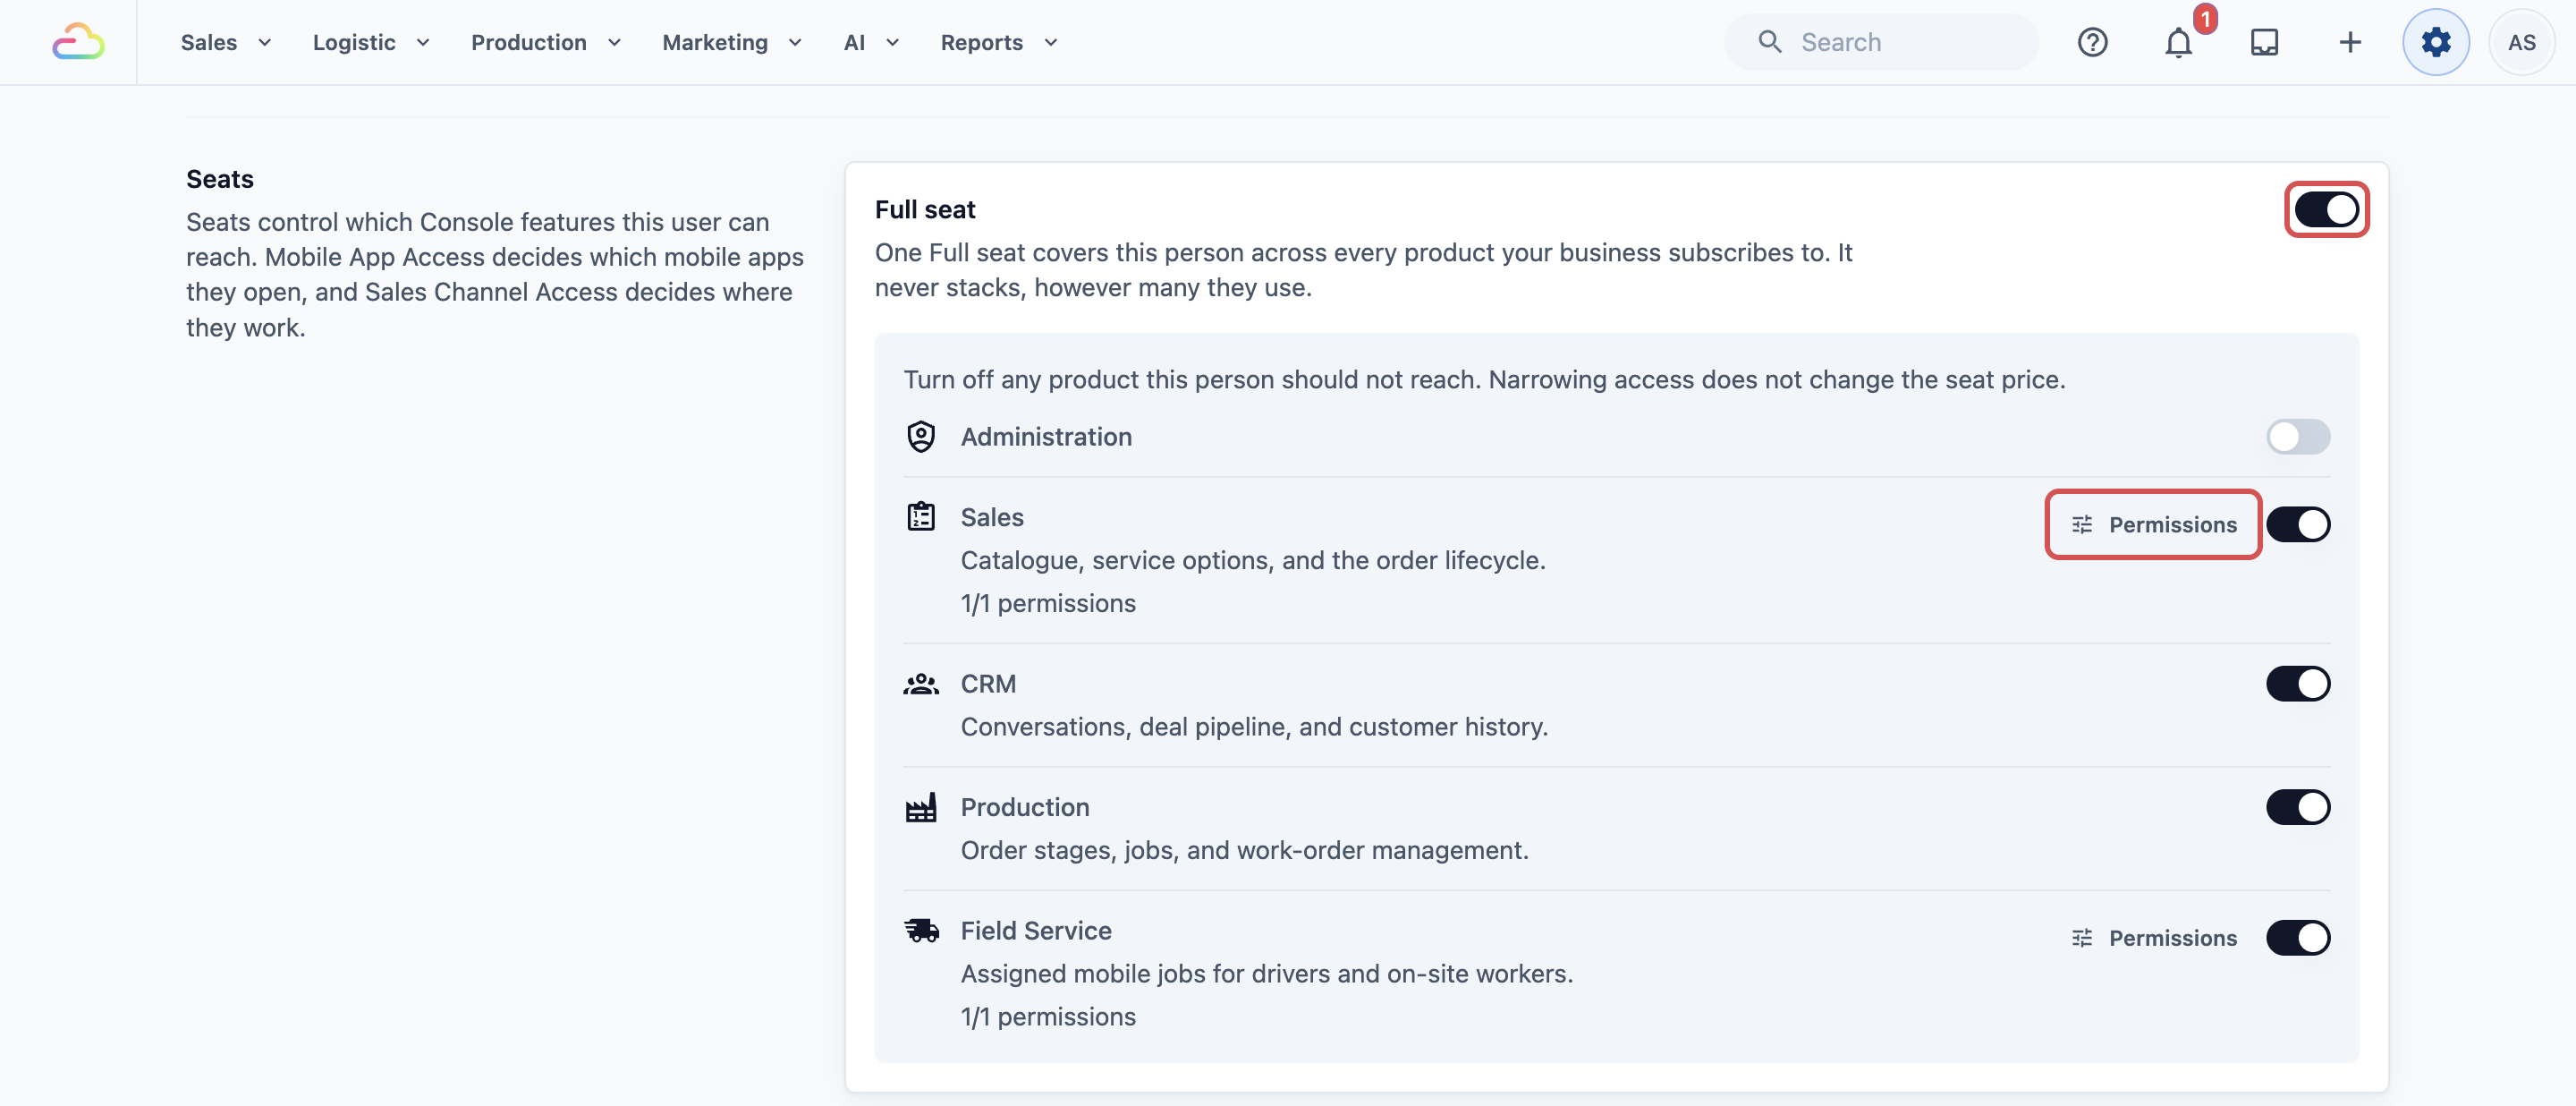The image size is (2576, 1106).
Task: Disable the Sales product toggle
Action: (2298, 524)
